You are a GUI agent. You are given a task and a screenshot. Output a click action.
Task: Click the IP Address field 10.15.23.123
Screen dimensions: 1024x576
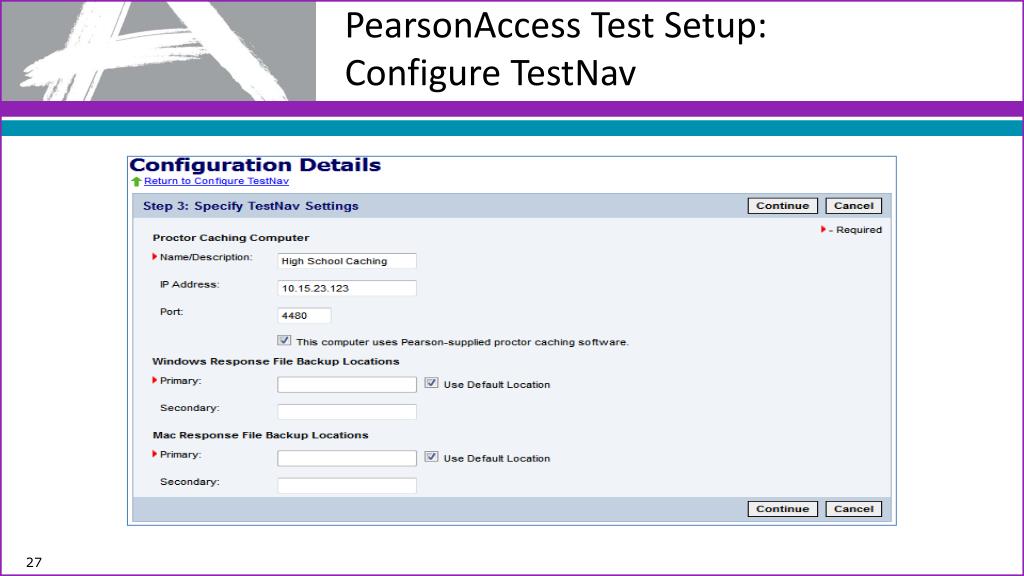tap(347, 289)
